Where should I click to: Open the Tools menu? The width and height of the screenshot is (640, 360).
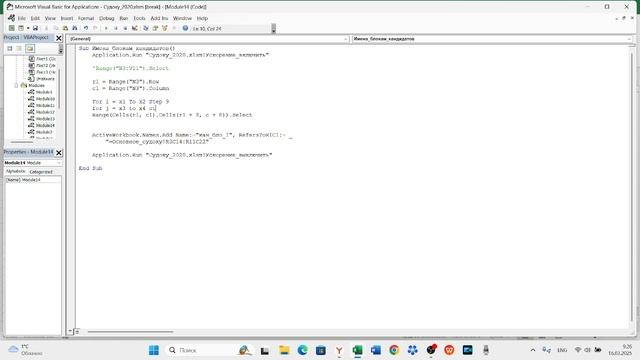click(139, 18)
